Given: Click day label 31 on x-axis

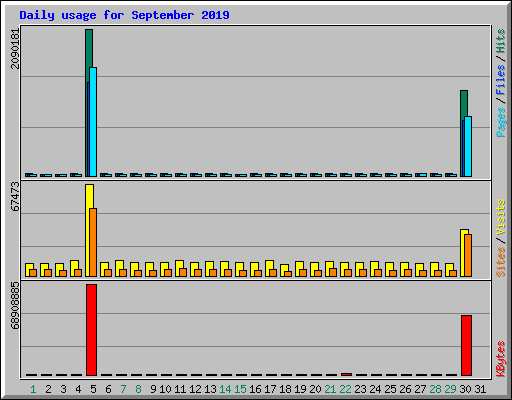Looking at the screenshot, I should click(480, 389).
